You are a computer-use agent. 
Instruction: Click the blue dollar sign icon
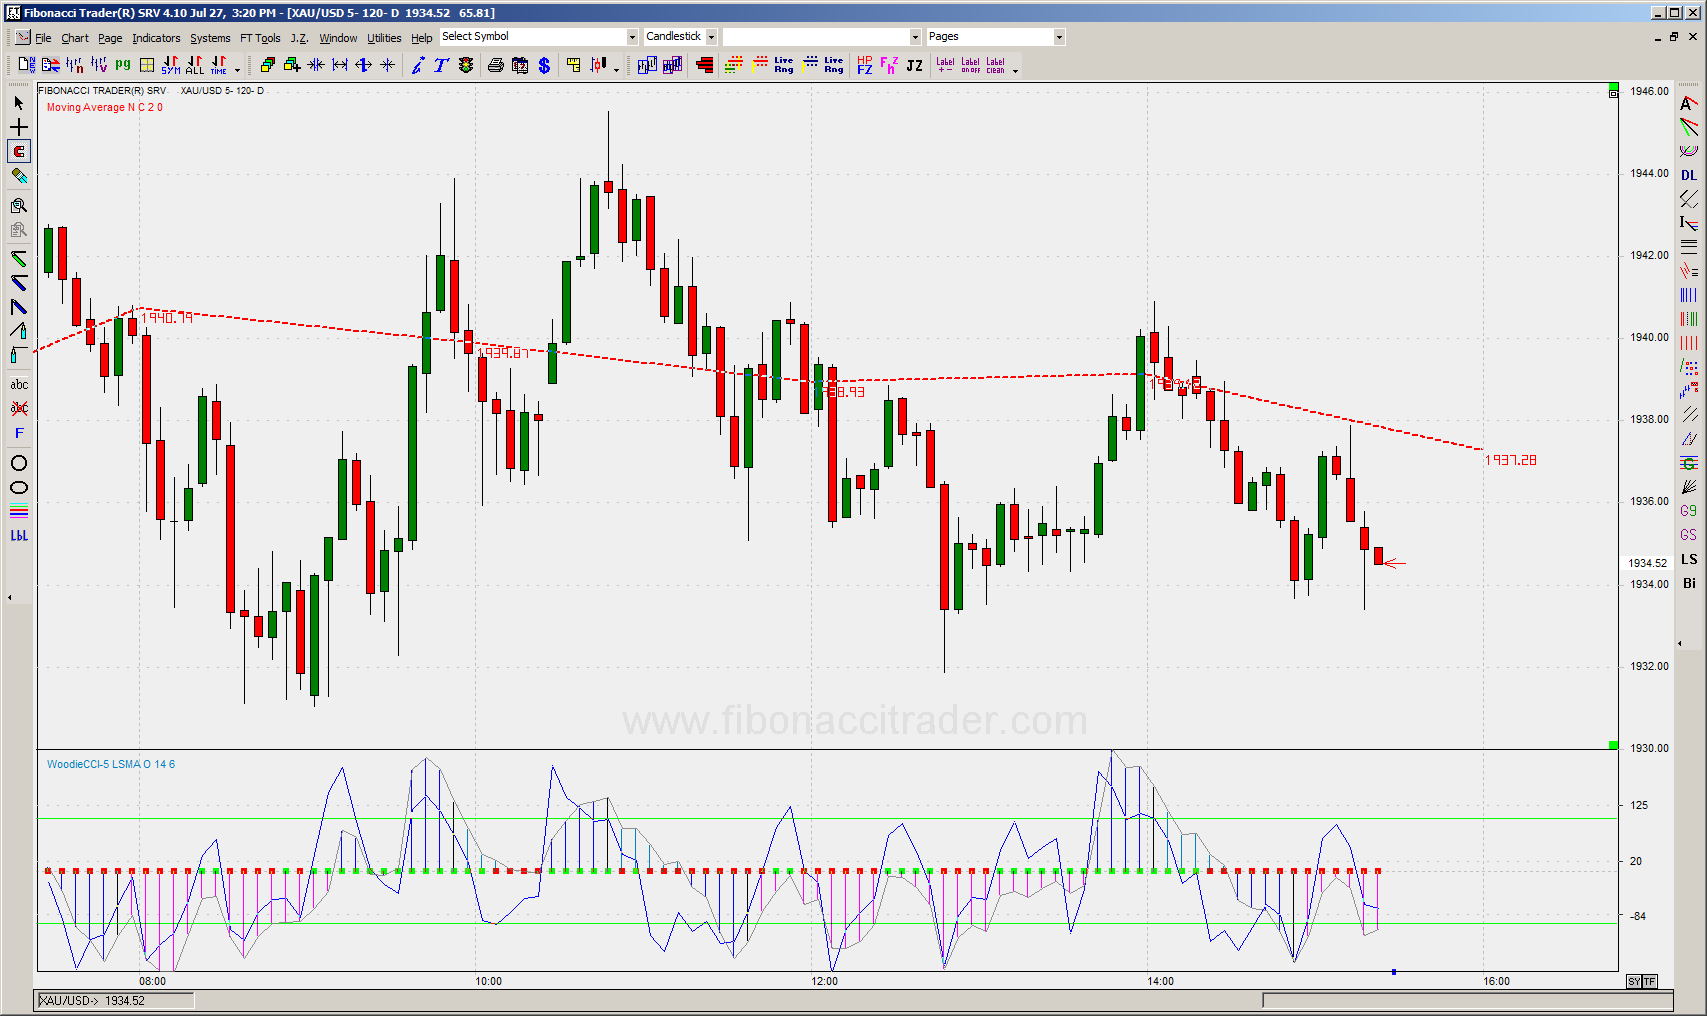[x=544, y=65]
